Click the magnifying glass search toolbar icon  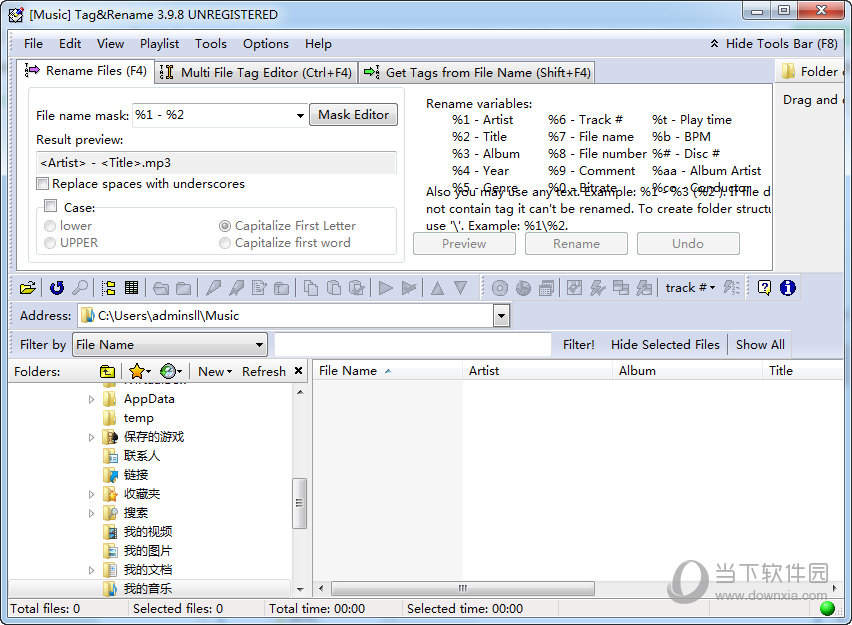[80, 288]
